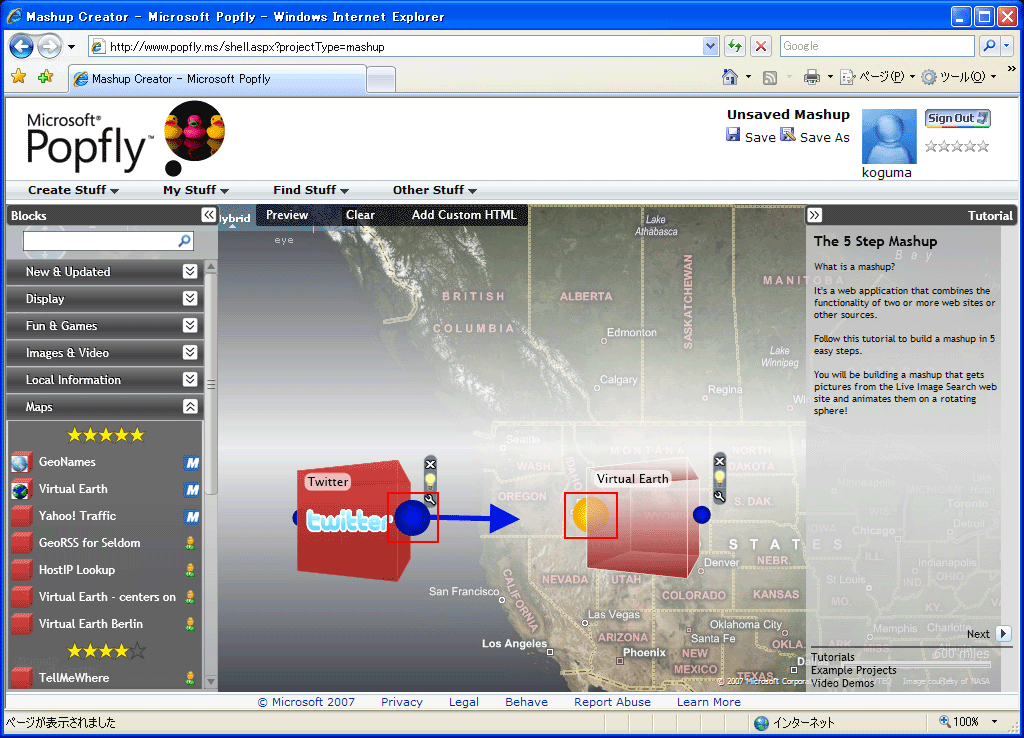
Task: Open the Twitter block's wrench settings
Action: tap(430, 500)
